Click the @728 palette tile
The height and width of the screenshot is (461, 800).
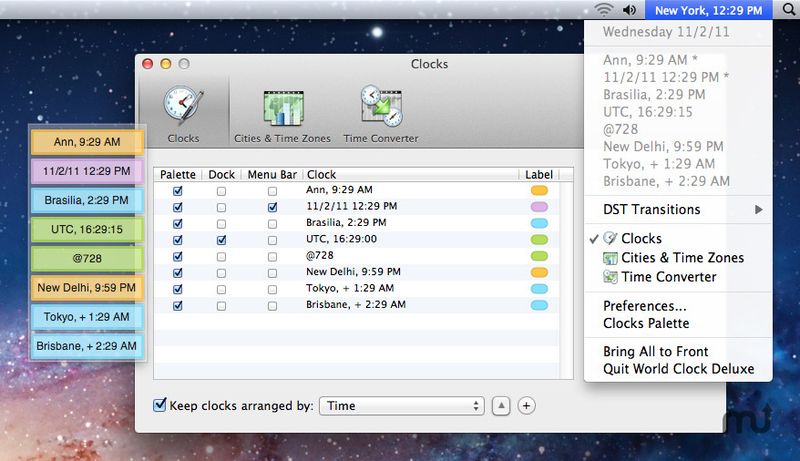point(87,259)
